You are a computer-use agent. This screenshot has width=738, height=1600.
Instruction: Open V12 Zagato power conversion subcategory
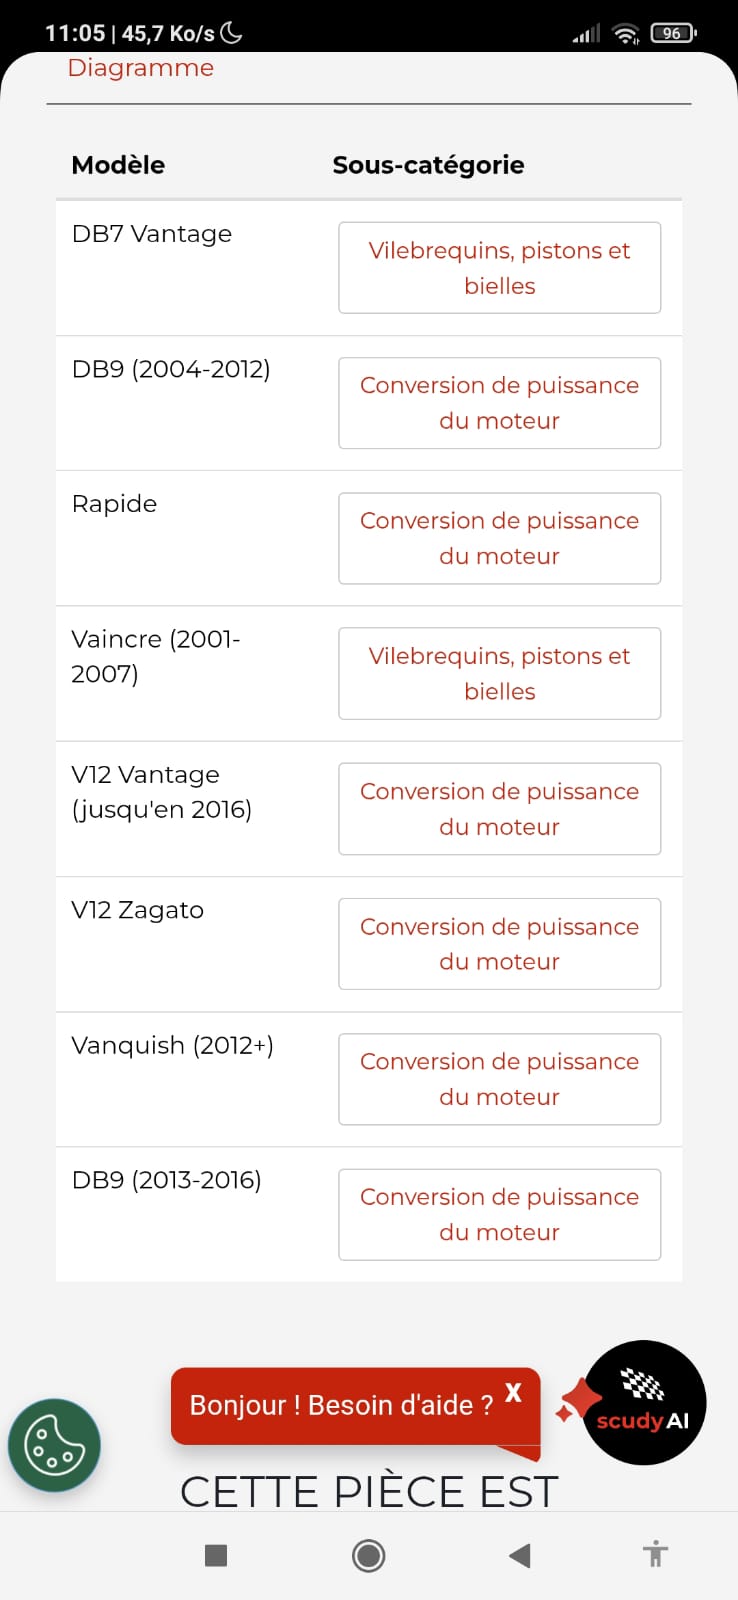499,944
